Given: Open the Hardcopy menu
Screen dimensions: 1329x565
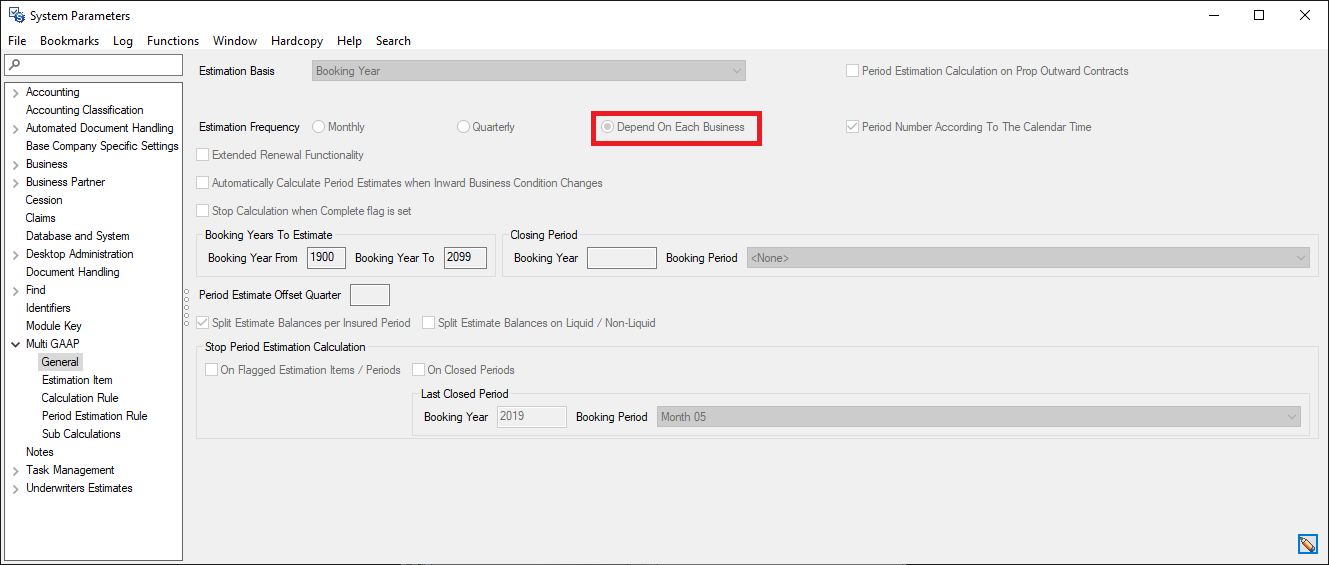Looking at the screenshot, I should [x=296, y=41].
